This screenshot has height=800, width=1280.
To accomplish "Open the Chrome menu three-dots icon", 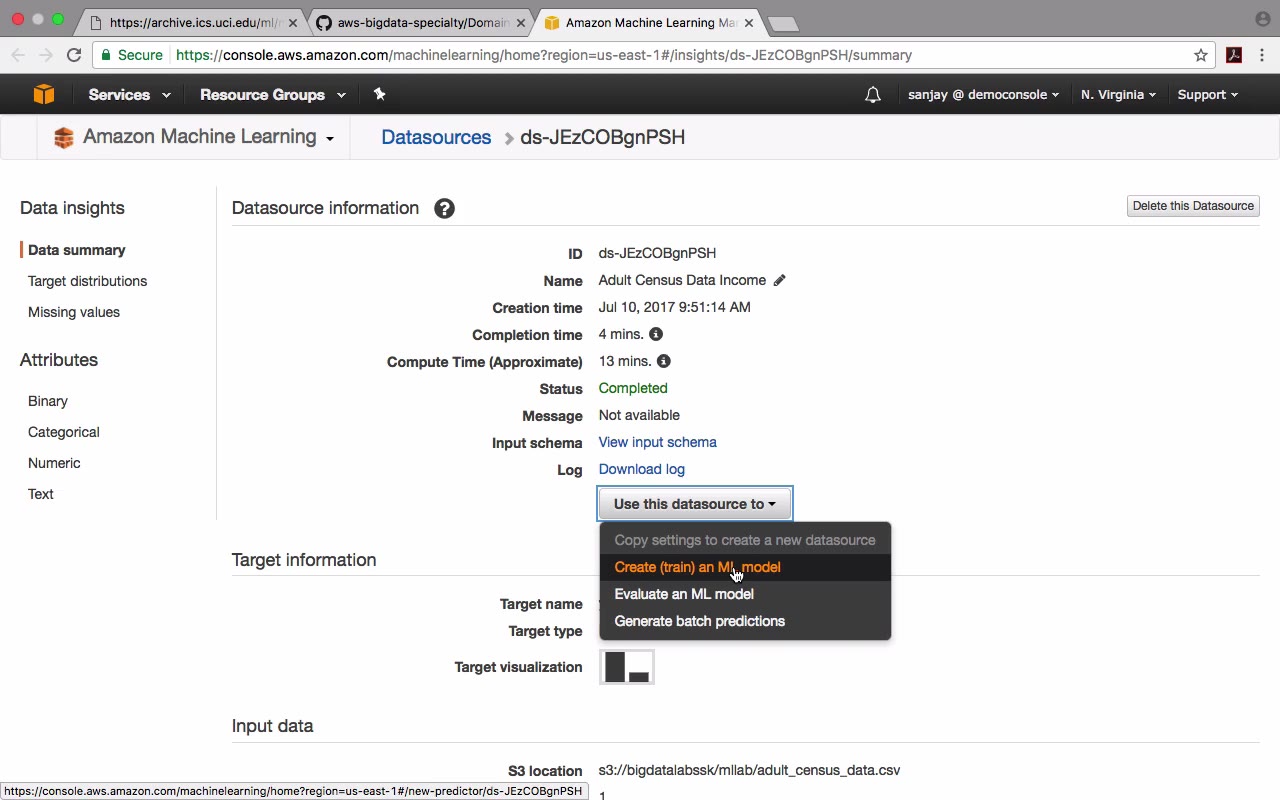I will pos(1262,55).
